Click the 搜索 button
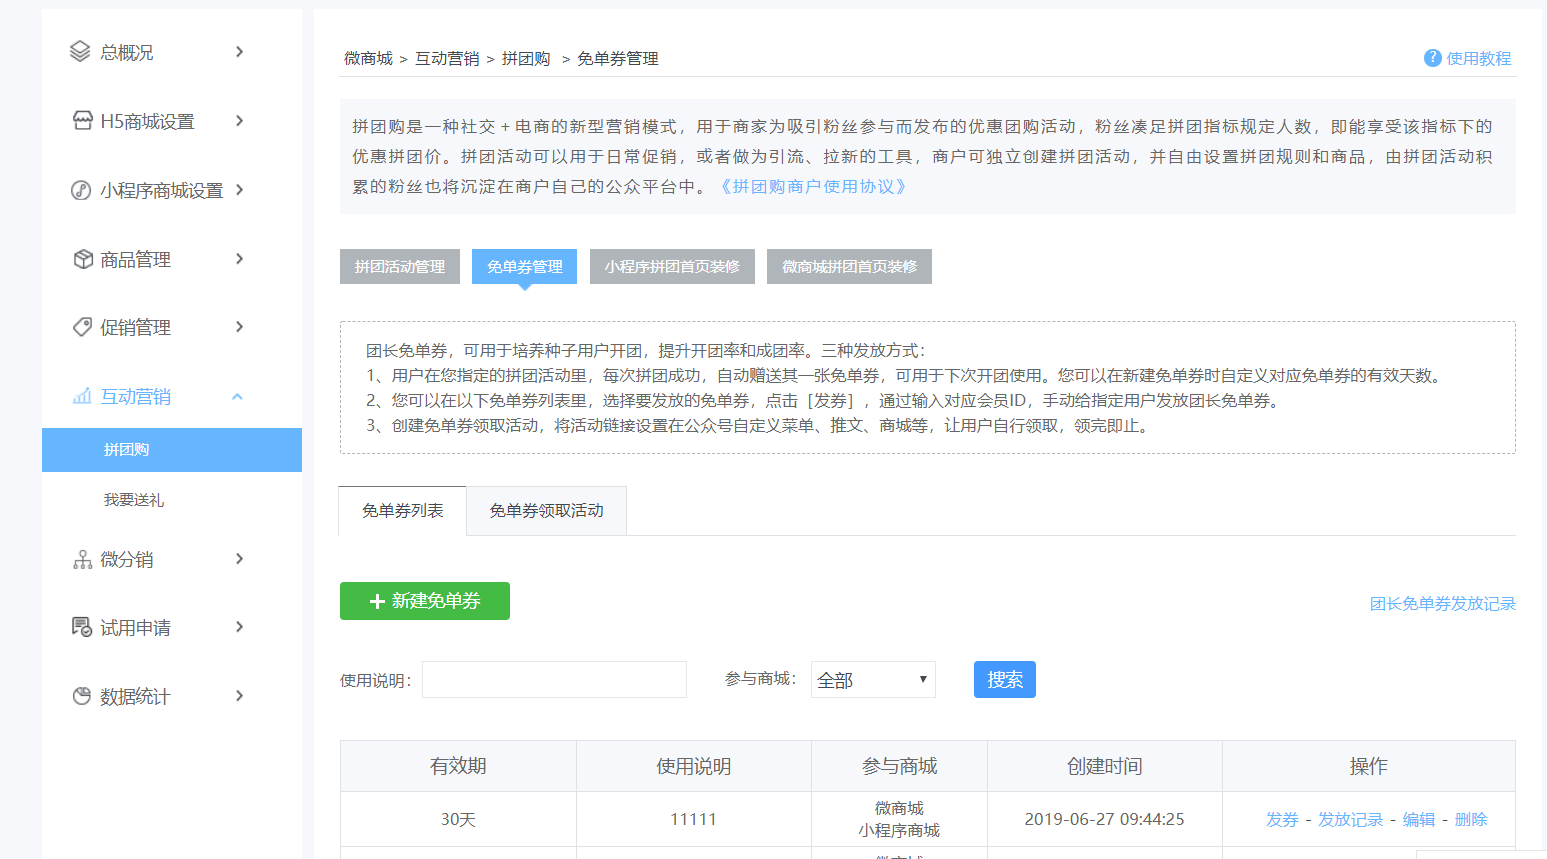Image resolution: width=1547 pixels, height=859 pixels. tap(1005, 679)
